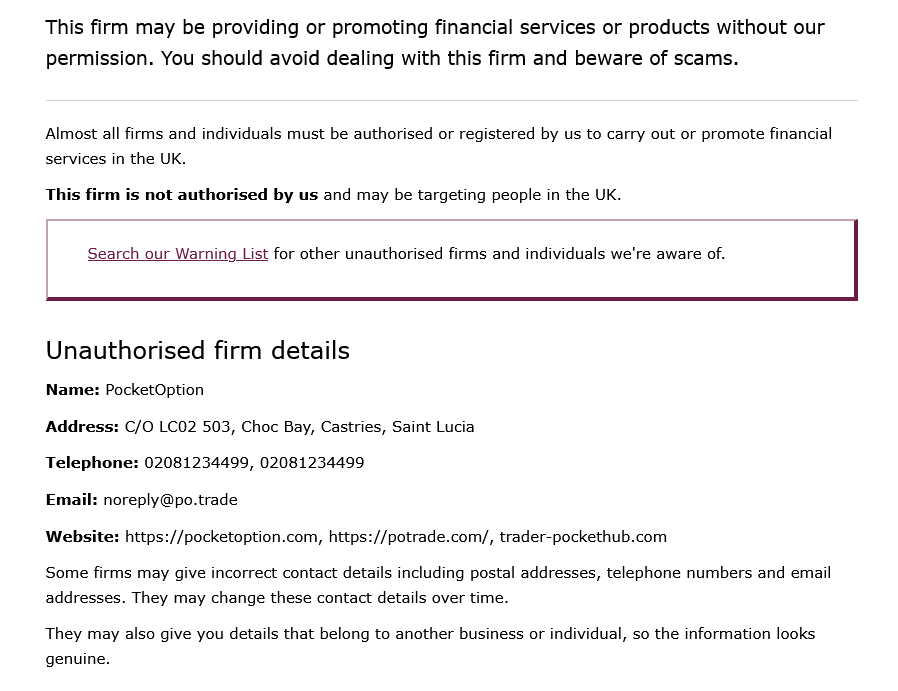Open the 'Search our Warning List' link
Viewport: 898px width, 691px height.
tap(177, 254)
